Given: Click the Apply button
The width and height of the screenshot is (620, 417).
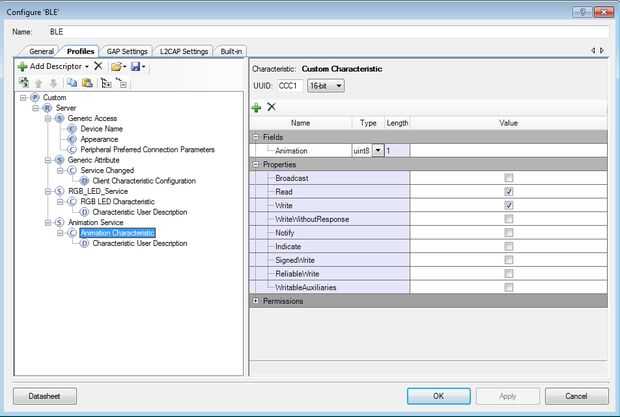Looking at the screenshot, I should pyautogui.click(x=508, y=396).
